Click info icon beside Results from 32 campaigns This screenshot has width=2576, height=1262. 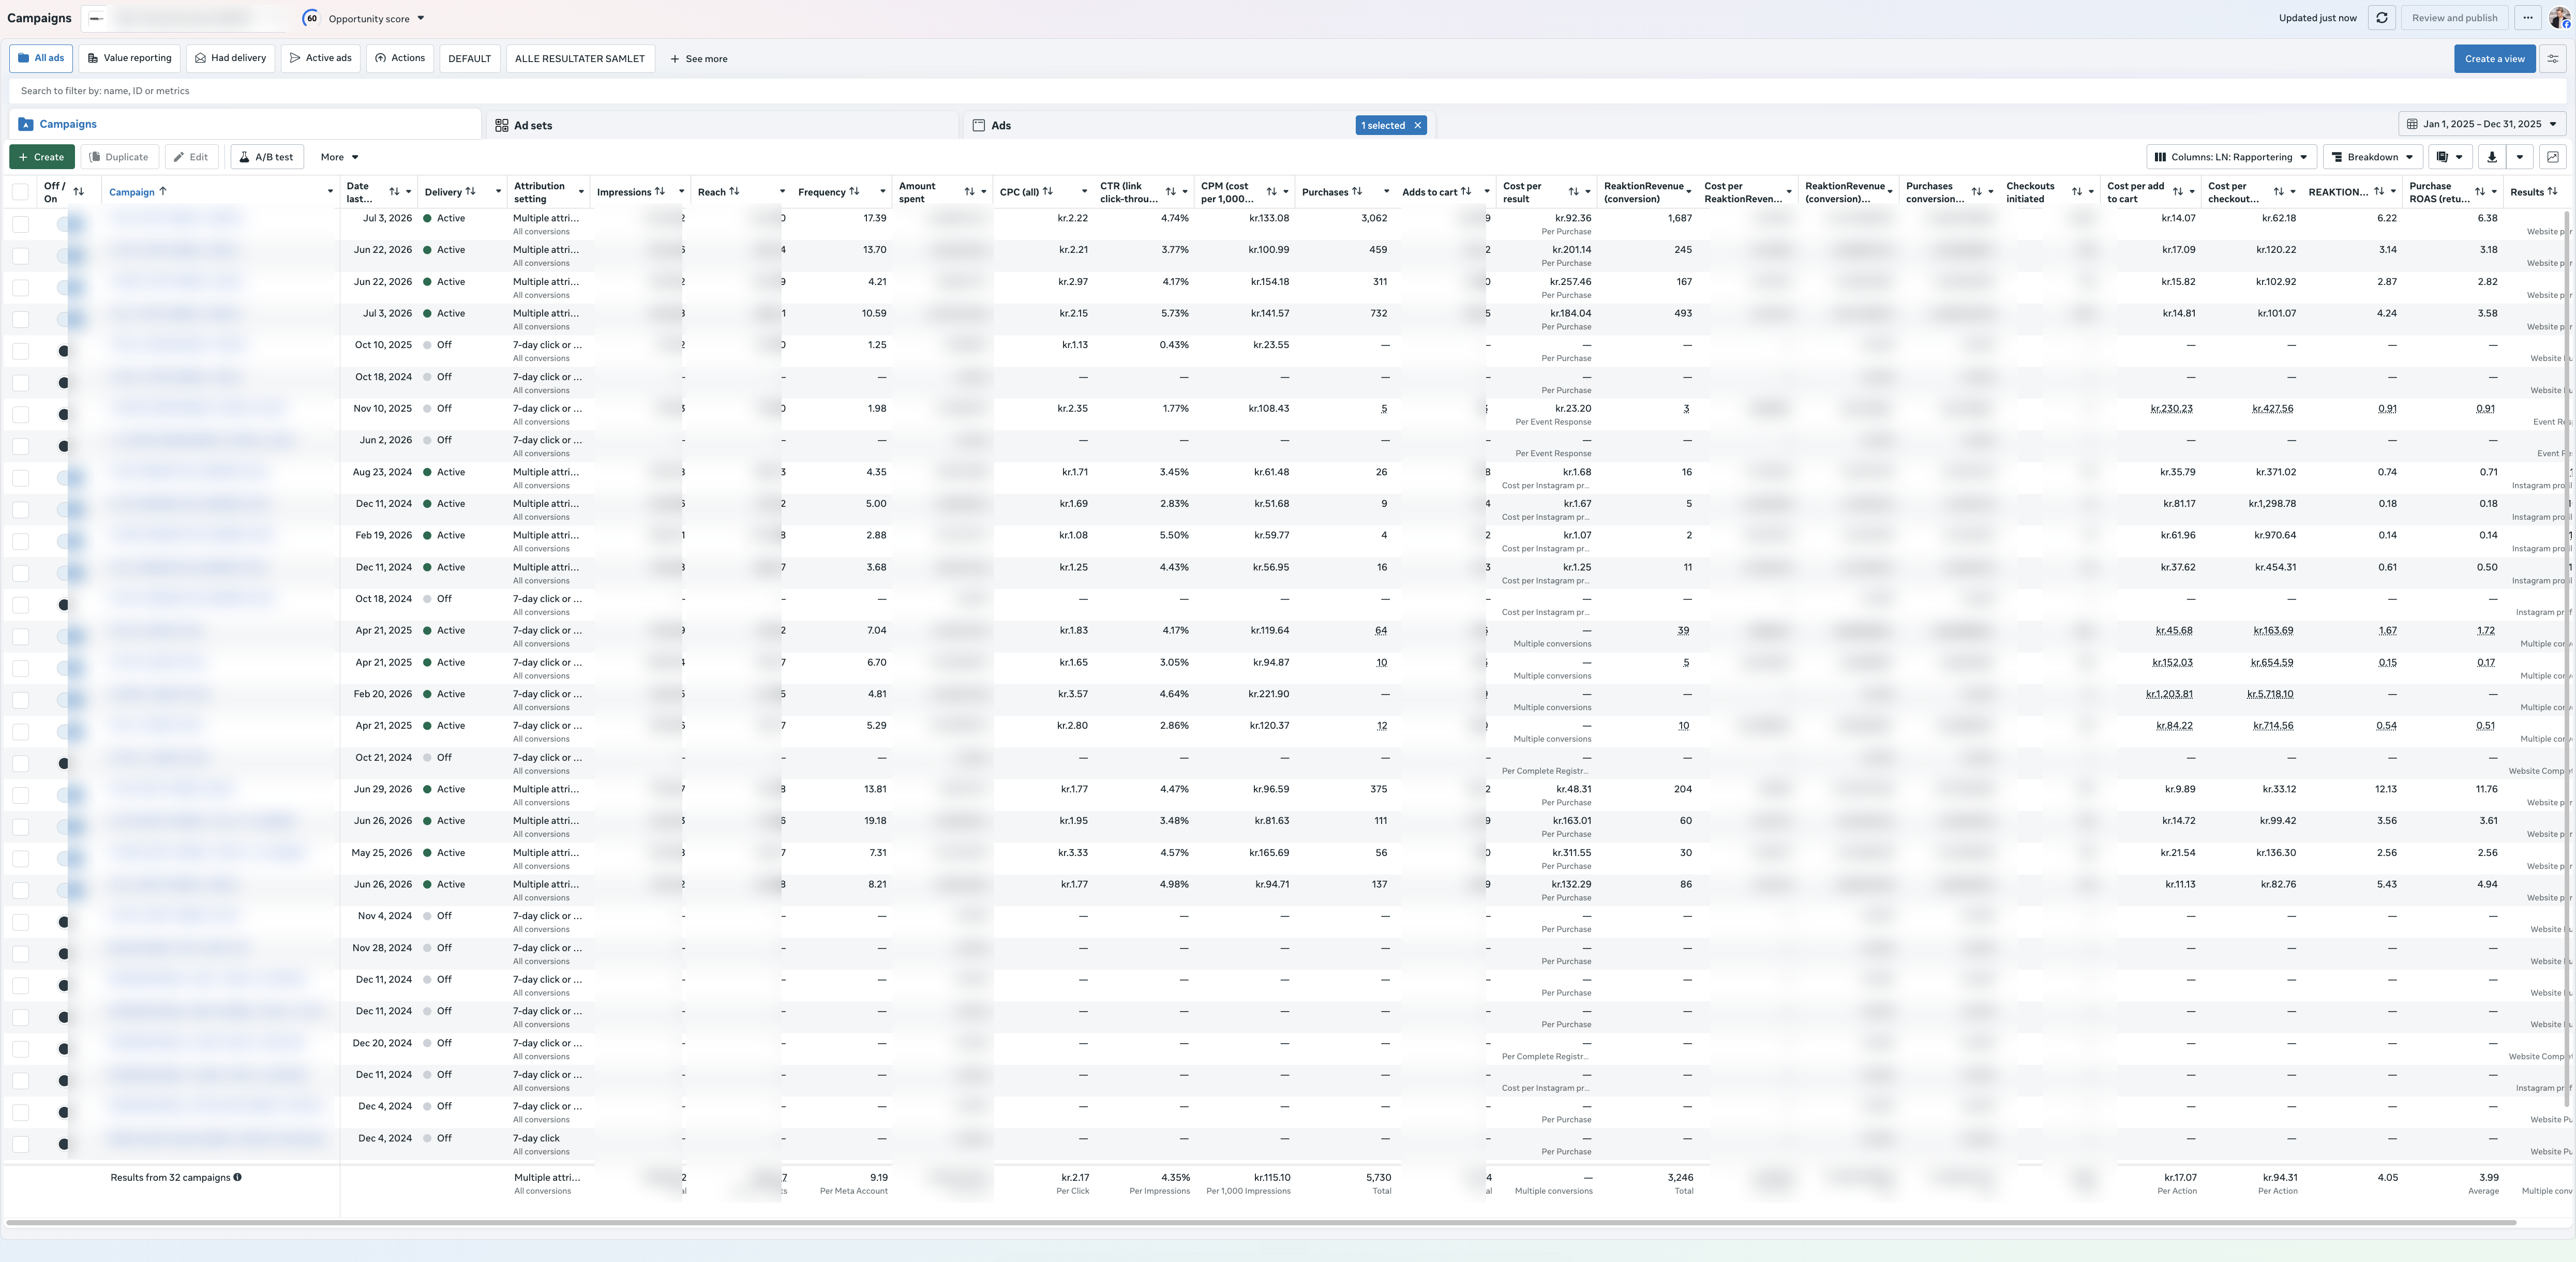coord(238,1178)
